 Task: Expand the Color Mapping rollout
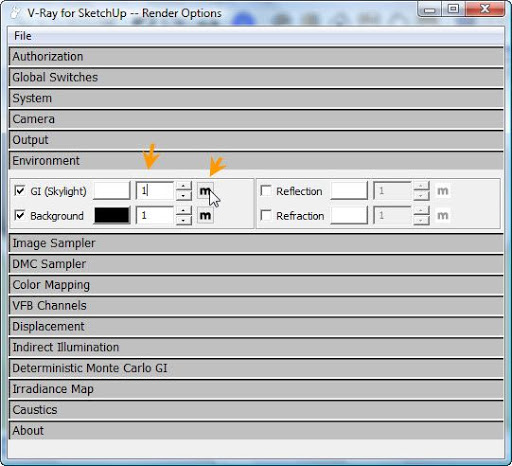pos(256,285)
